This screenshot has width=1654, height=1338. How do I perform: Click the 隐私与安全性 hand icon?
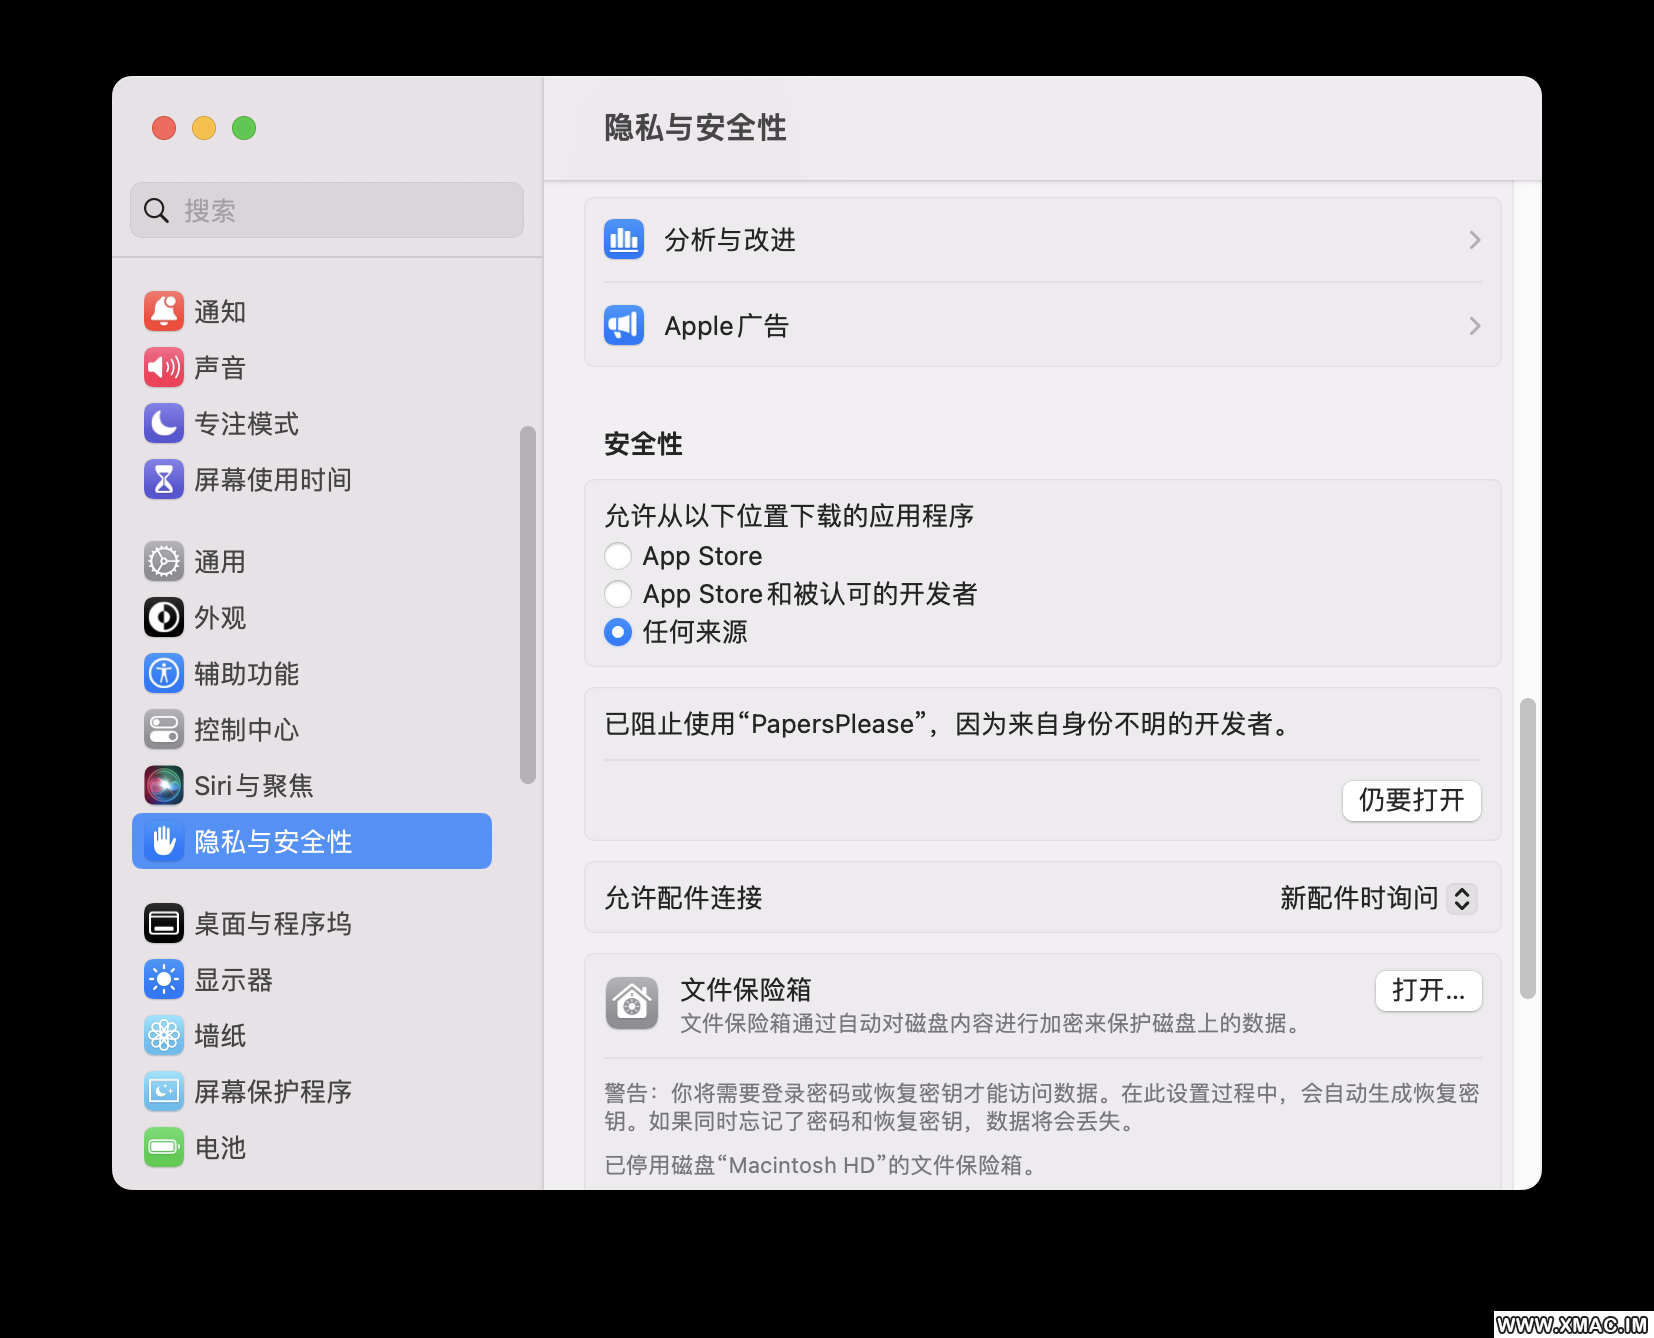click(164, 841)
